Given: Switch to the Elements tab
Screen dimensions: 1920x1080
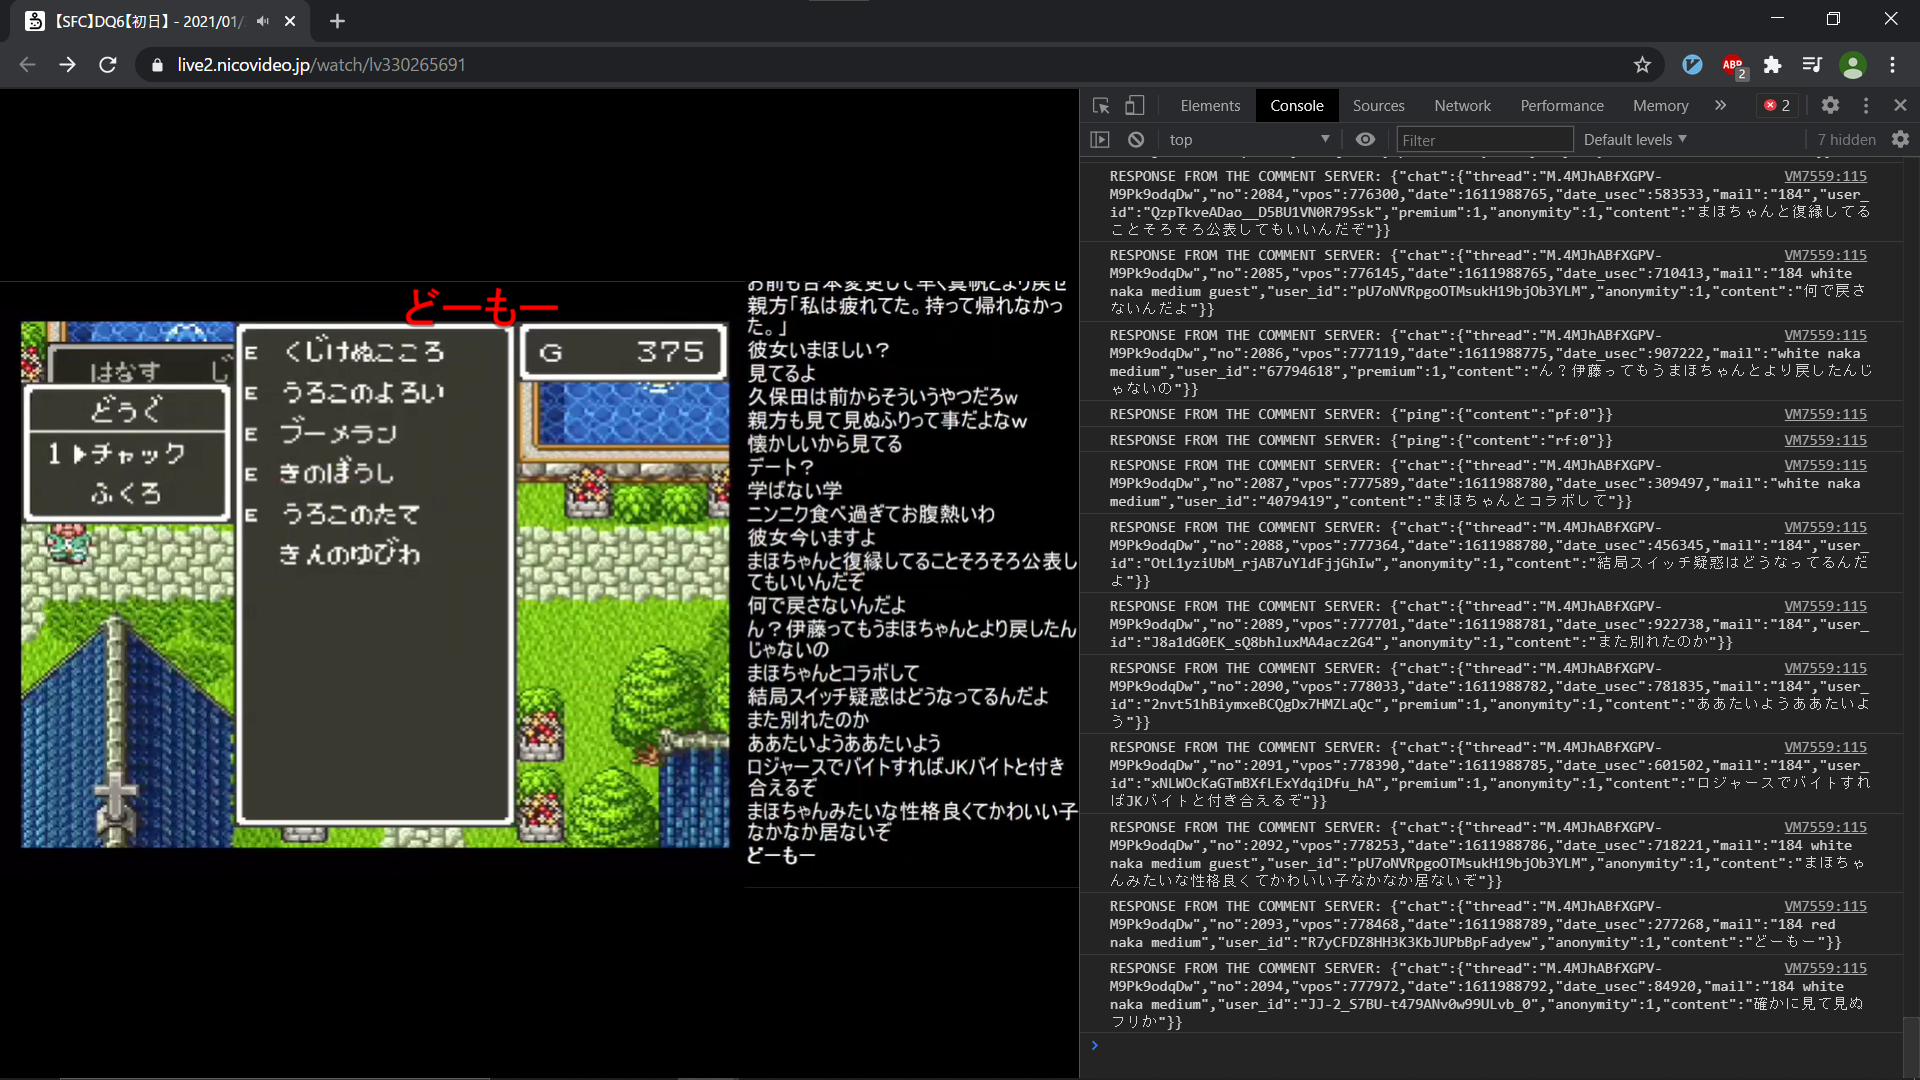Looking at the screenshot, I should click(x=1210, y=105).
